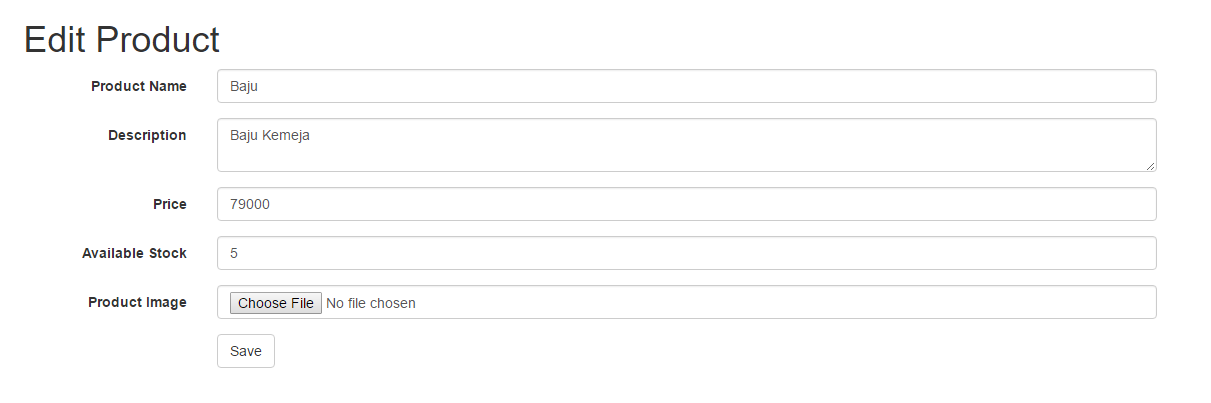Click empty area of Product Image box
This screenshot has height=403, width=1211.
point(780,302)
